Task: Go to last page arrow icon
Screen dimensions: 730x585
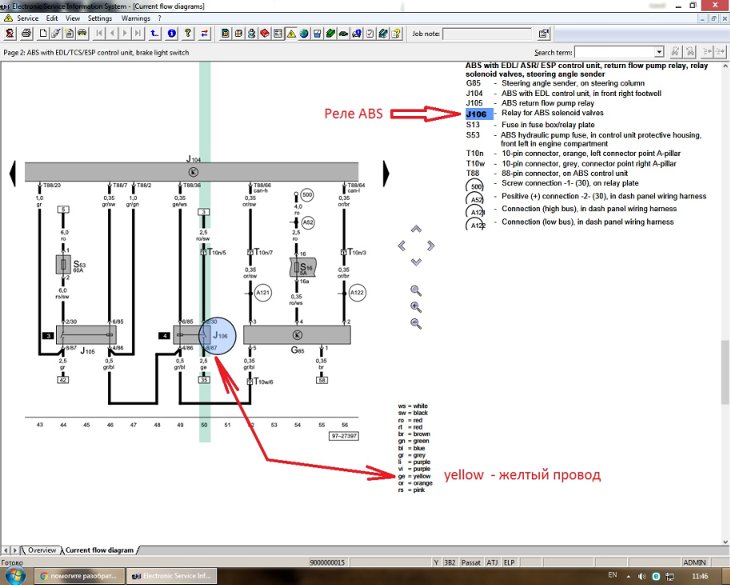Action: pyautogui.click(x=138, y=34)
